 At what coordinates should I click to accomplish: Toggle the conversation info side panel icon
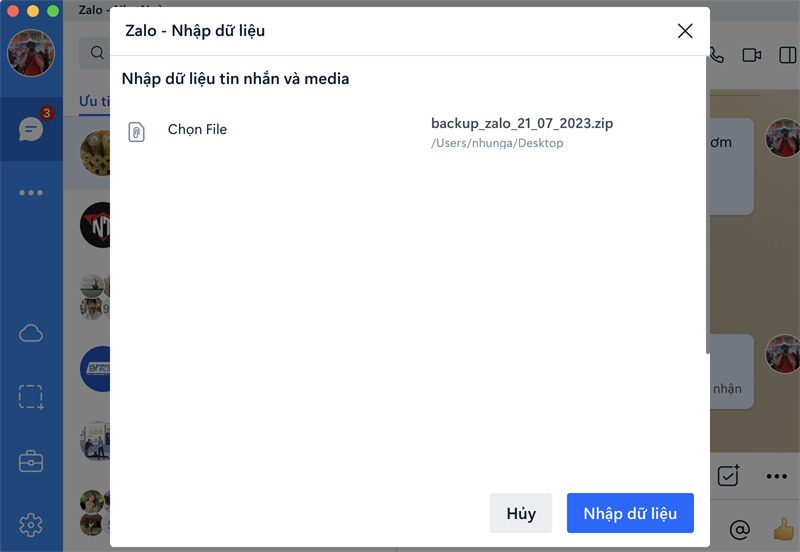coord(788,55)
